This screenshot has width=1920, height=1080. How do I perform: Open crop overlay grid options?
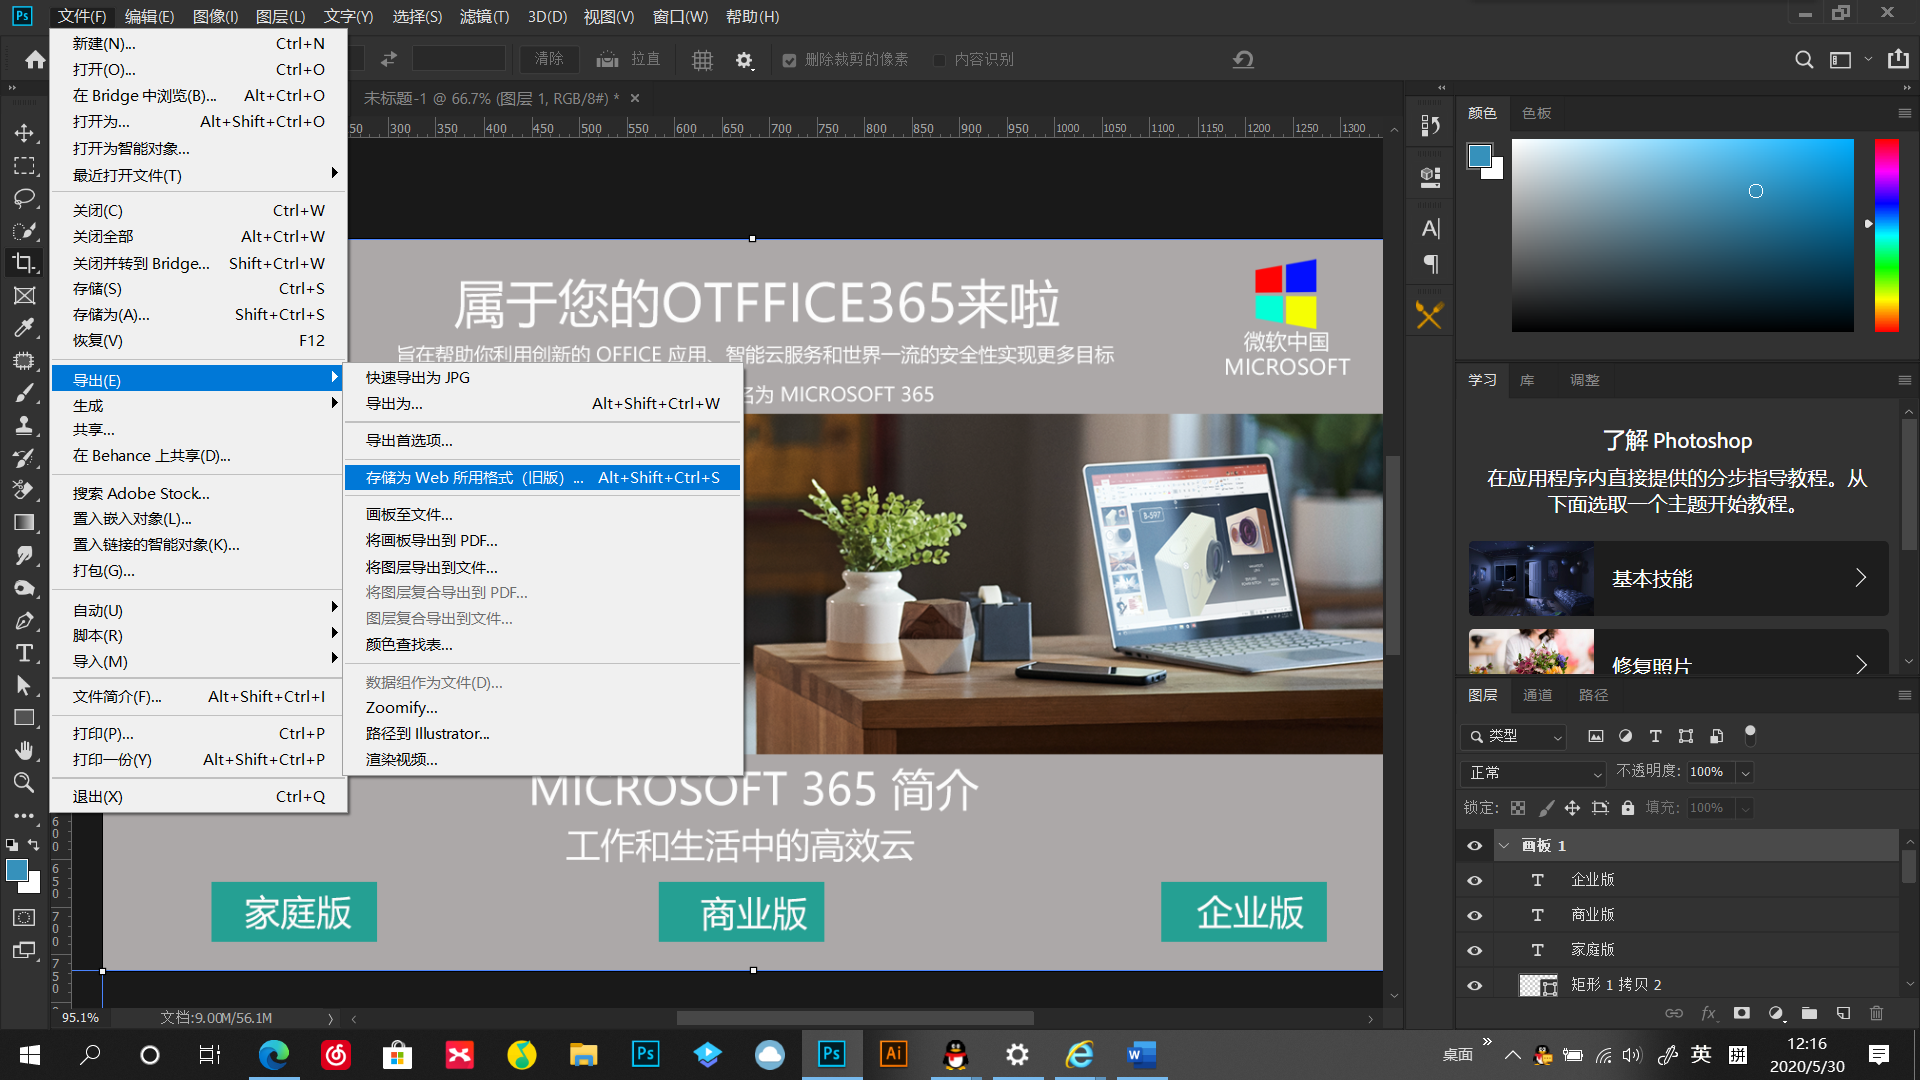[702, 60]
